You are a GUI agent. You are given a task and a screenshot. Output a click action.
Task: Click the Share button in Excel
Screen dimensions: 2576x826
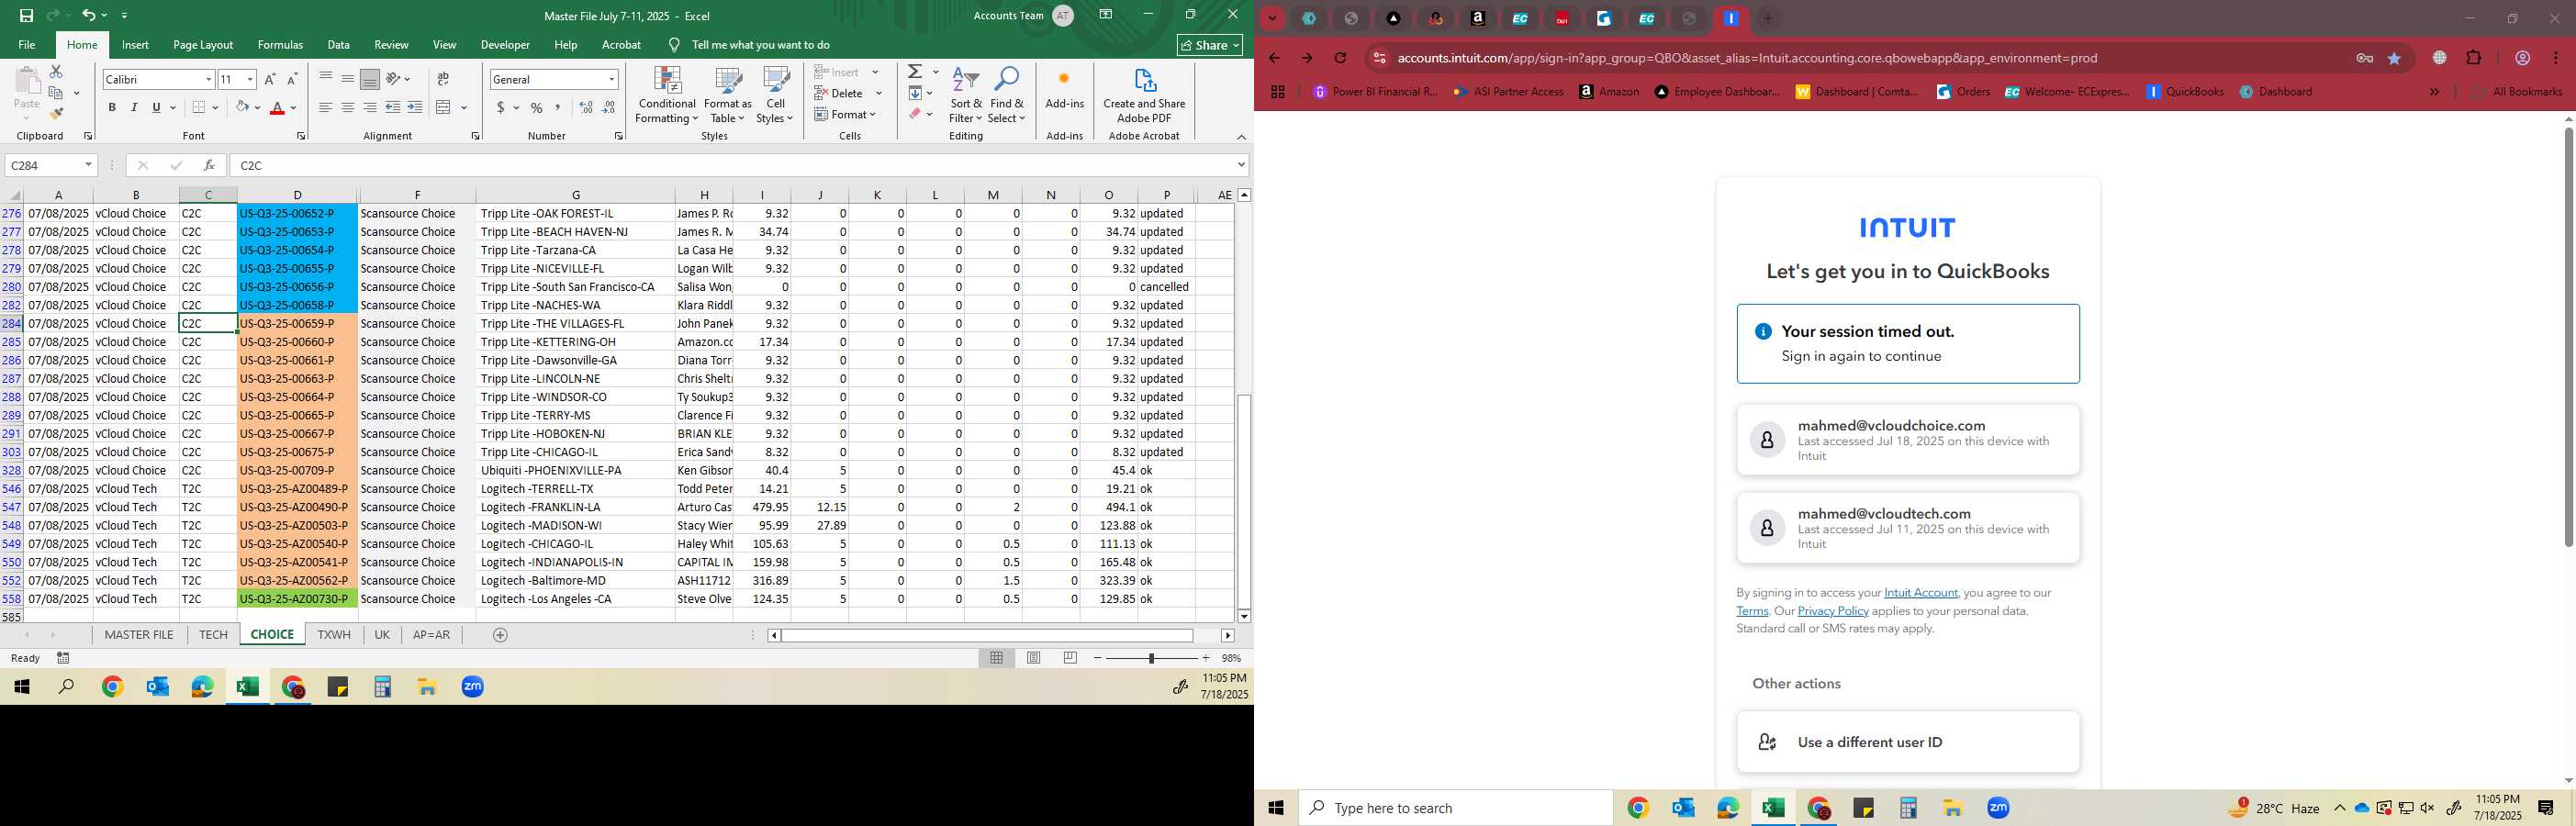click(1210, 45)
